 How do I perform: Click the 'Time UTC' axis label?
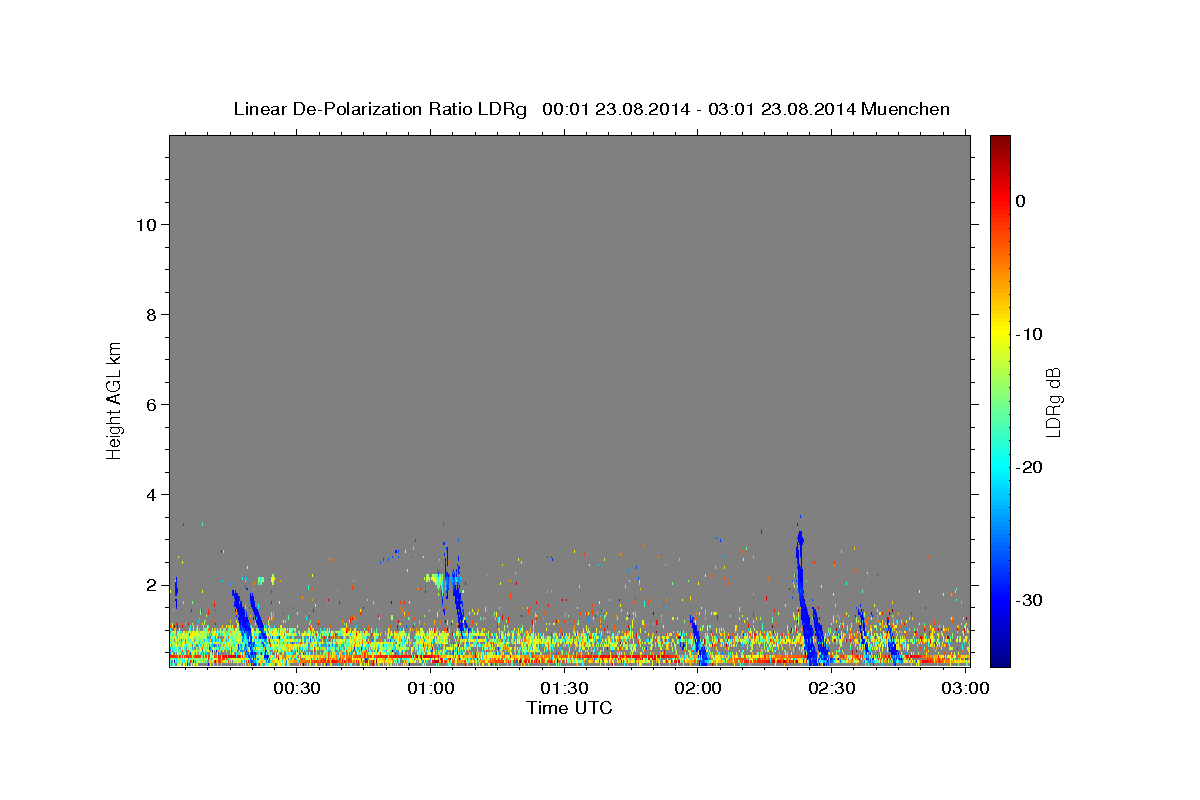[x=569, y=708]
